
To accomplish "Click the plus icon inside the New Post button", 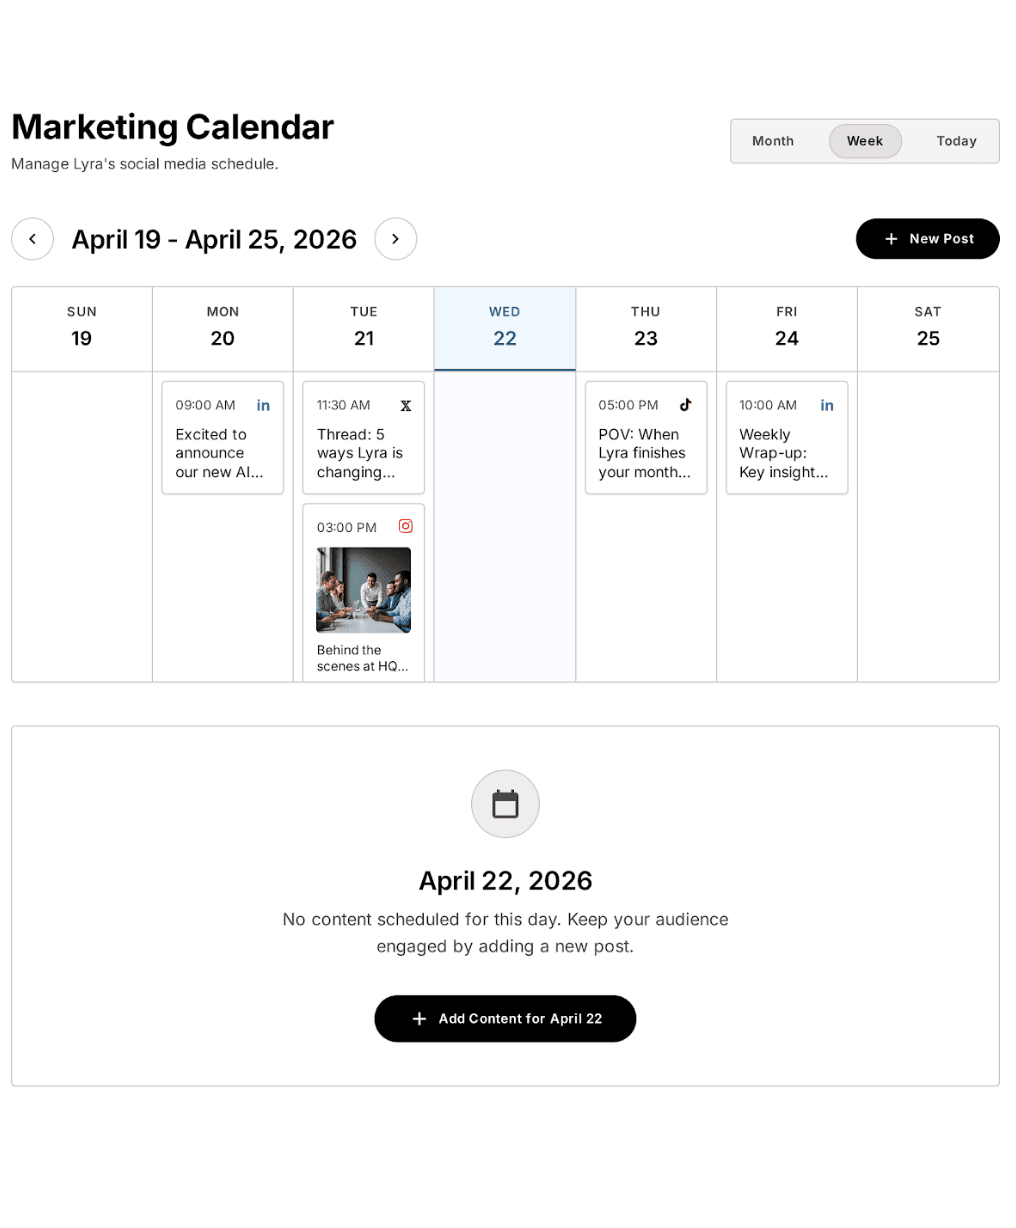I will coord(890,239).
